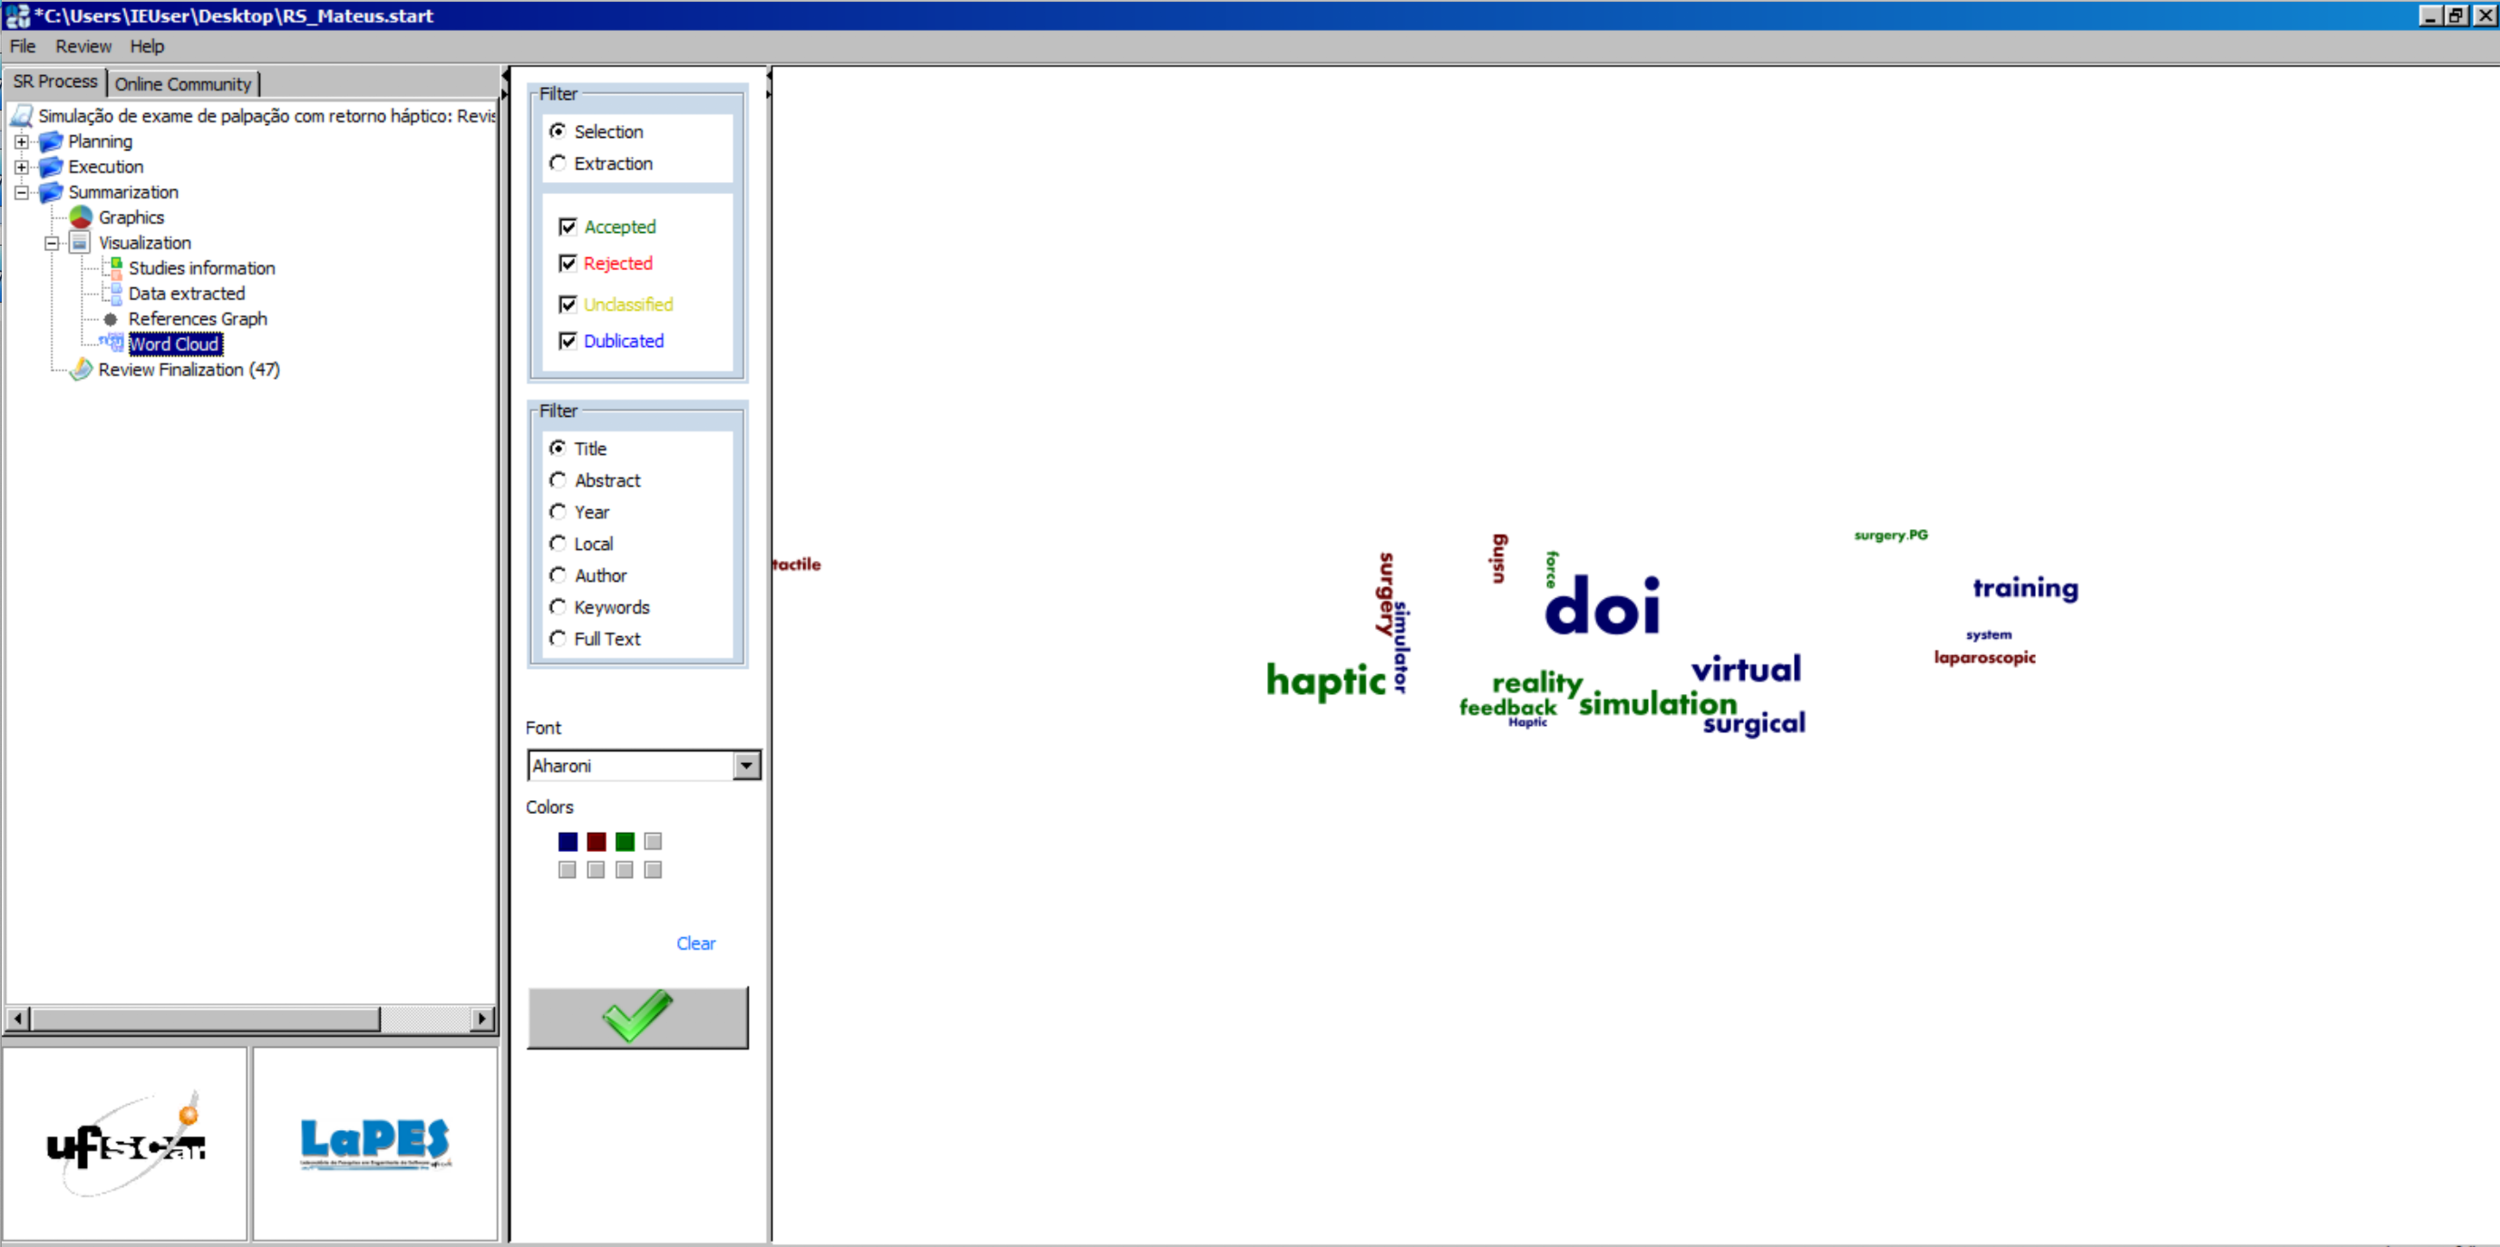
Task: Switch to the Online Community tab
Action: (x=183, y=84)
